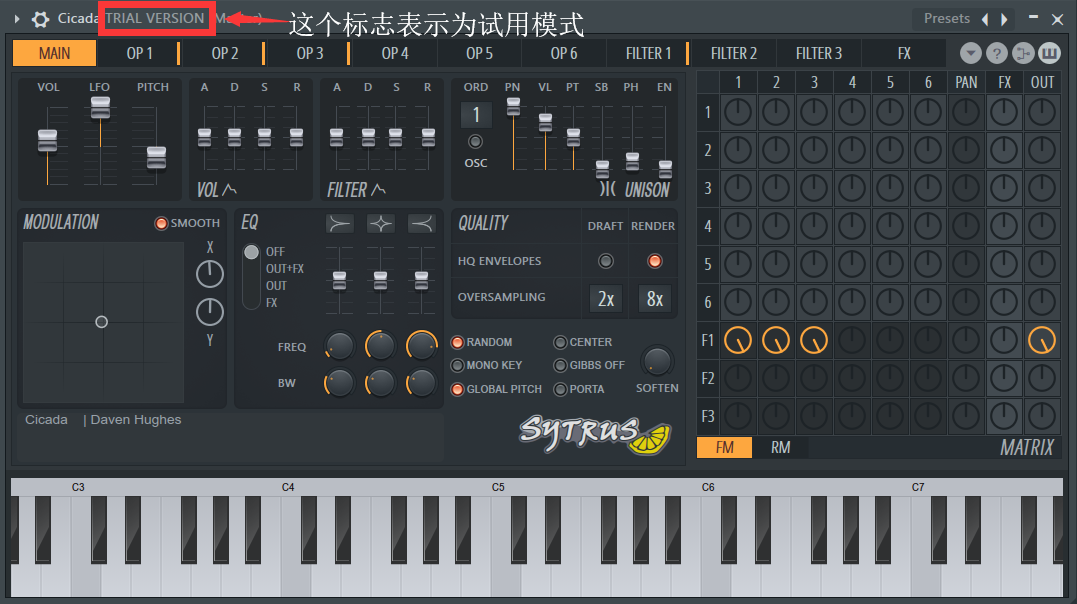Open the OP 1 tab
This screenshot has width=1077, height=604.
(139, 53)
